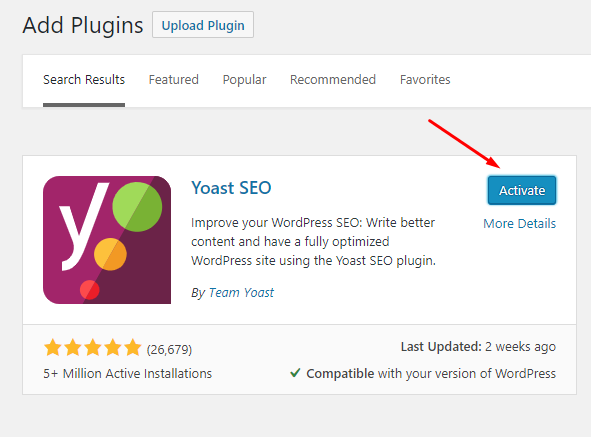The width and height of the screenshot is (591, 437).
Task: Click the Upload Plugin button
Action: click(203, 25)
